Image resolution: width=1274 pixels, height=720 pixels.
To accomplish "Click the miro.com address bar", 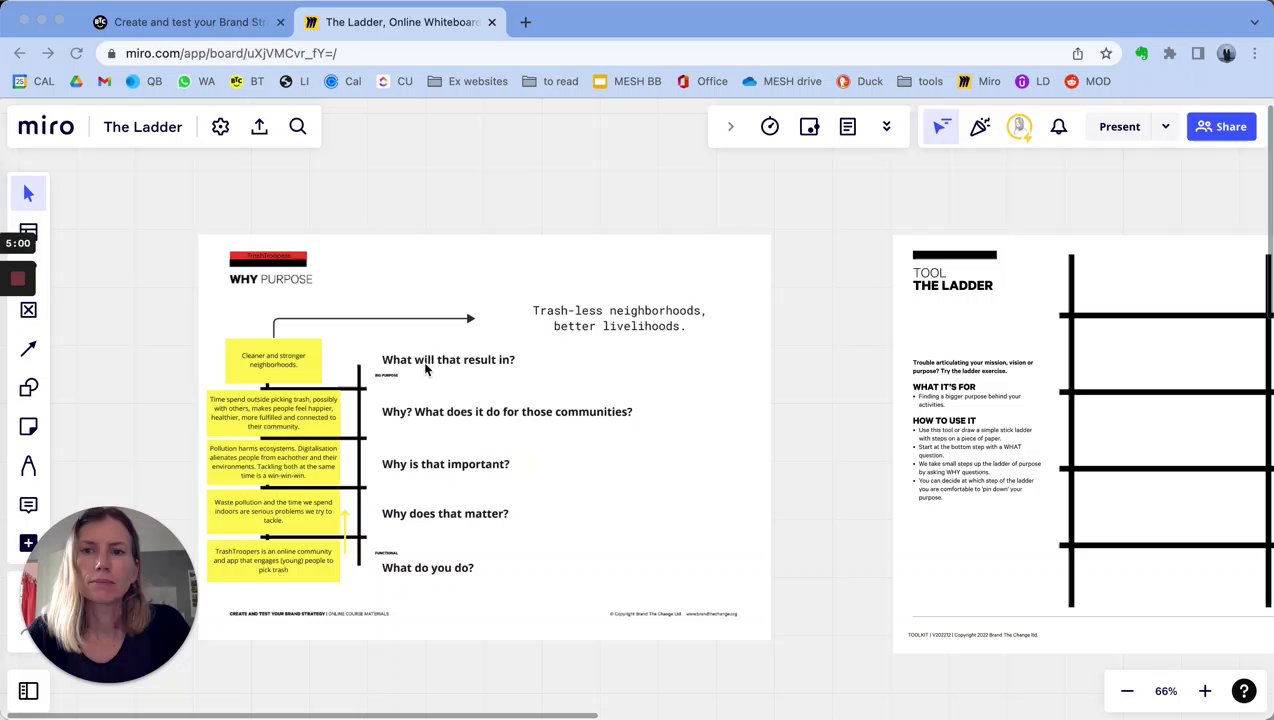I will point(590,53).
